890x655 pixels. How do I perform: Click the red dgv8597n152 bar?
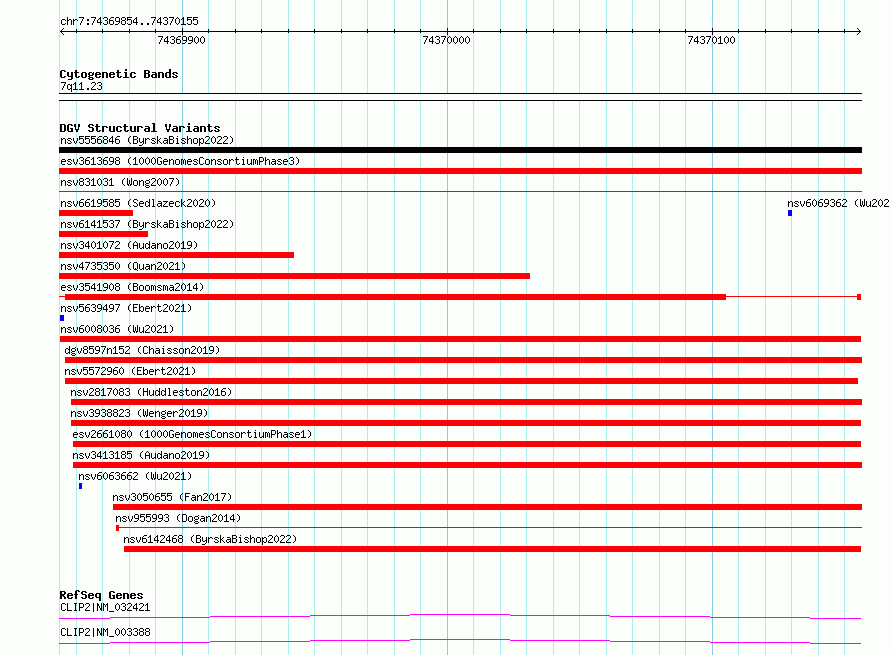pos(463,360)
